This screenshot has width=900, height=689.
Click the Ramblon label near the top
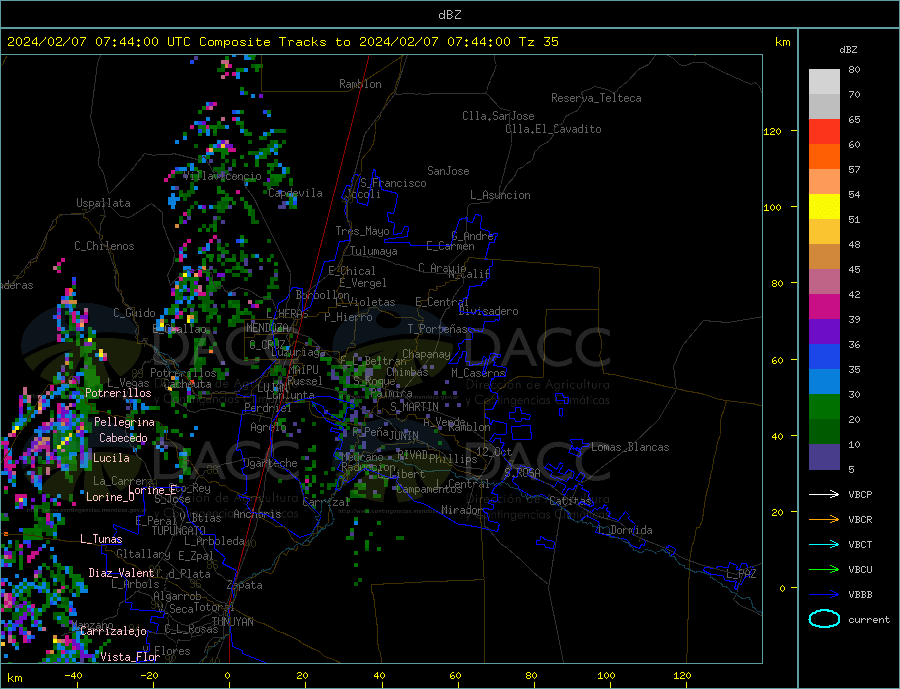tap(360, 84)
